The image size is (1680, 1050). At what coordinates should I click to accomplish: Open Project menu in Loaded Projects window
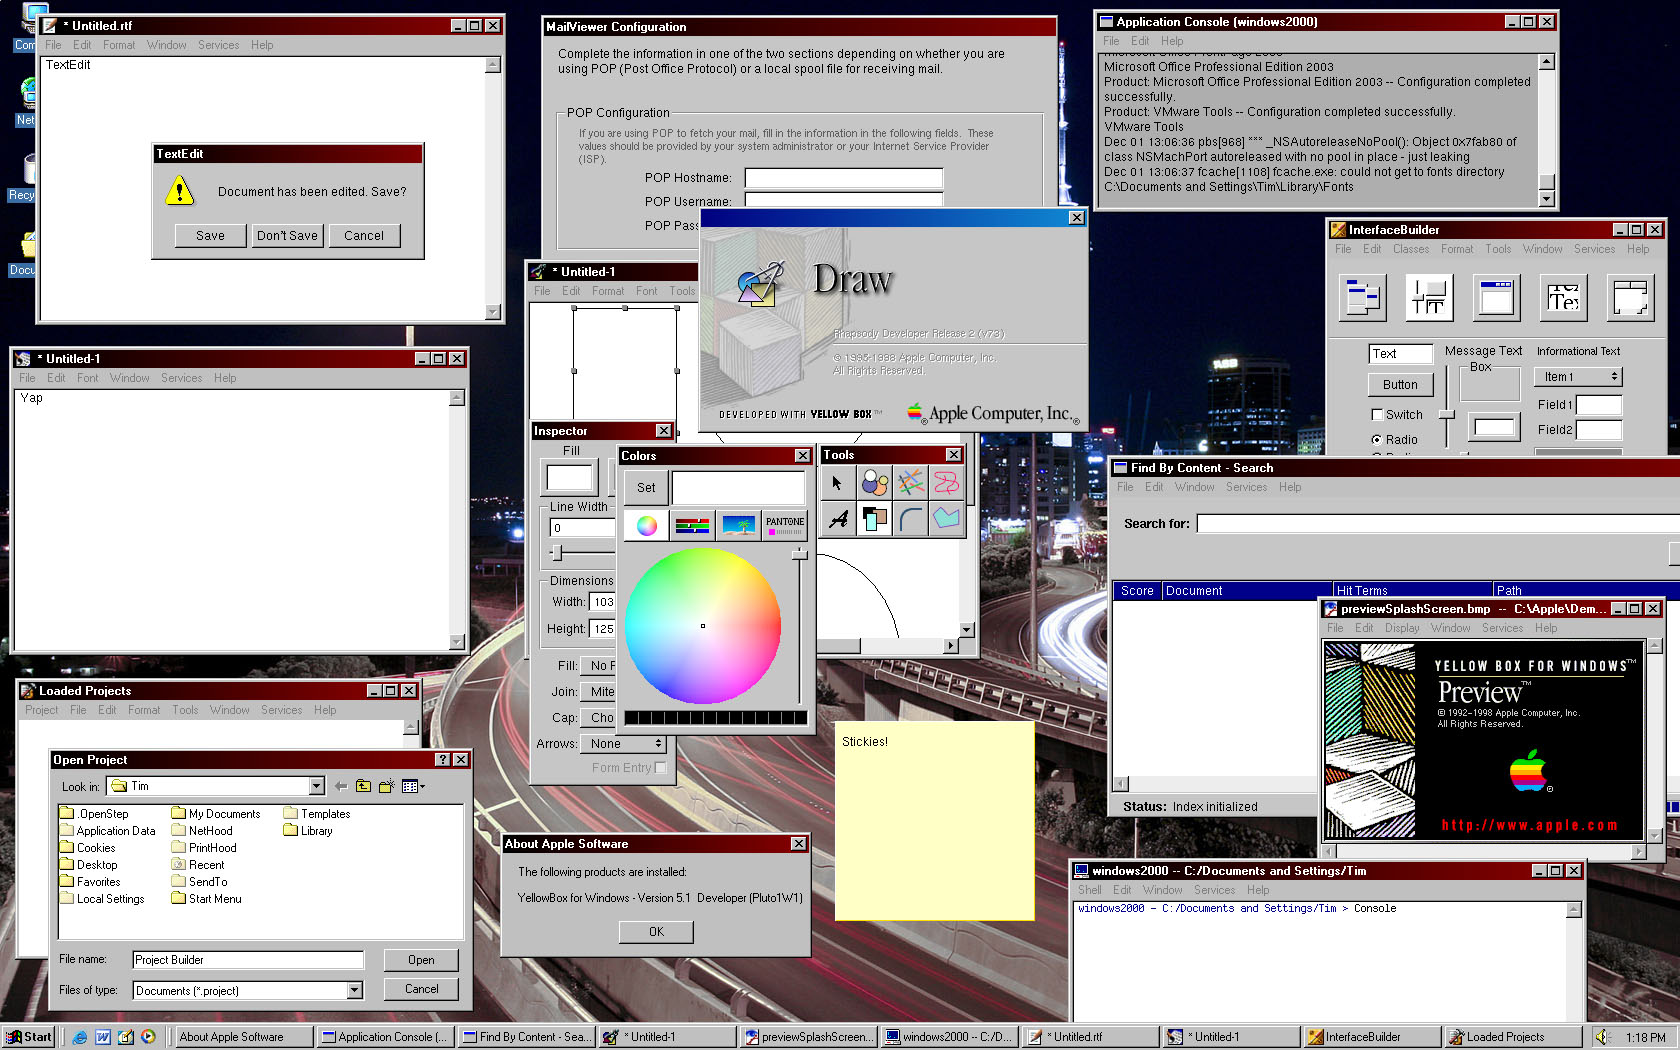click(x=42, y=710)
